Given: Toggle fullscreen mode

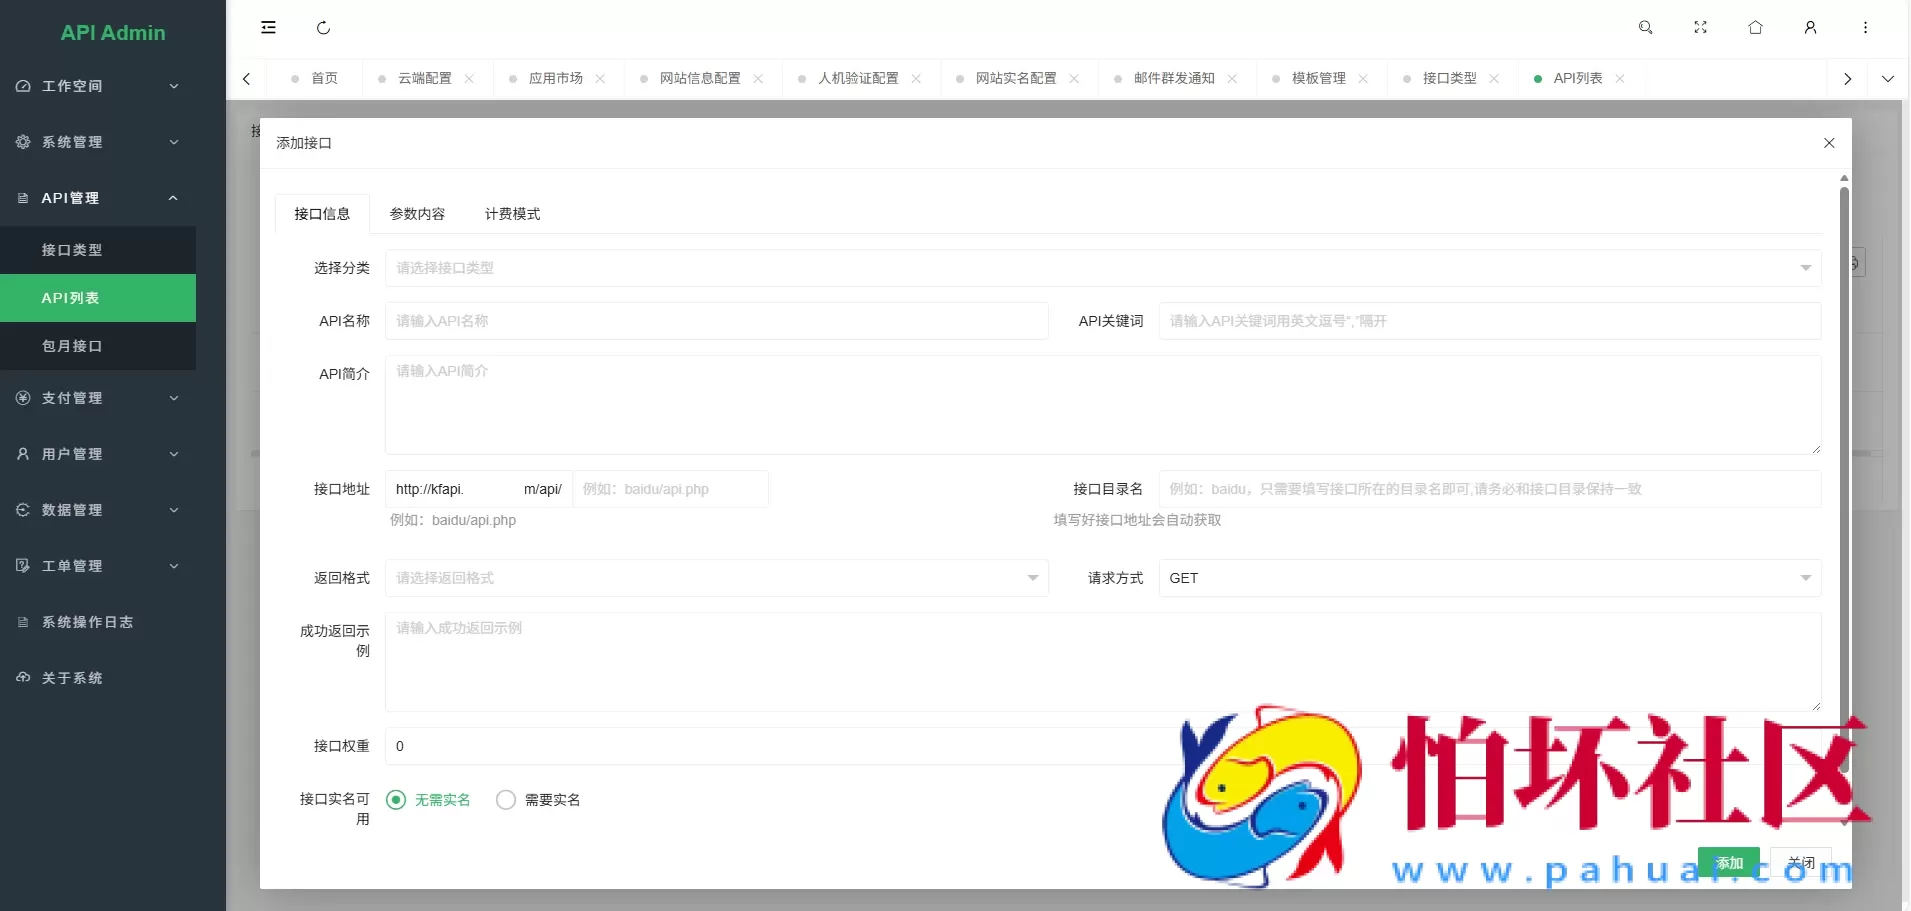Looking at the screenshot, I should pos(1701,27).
